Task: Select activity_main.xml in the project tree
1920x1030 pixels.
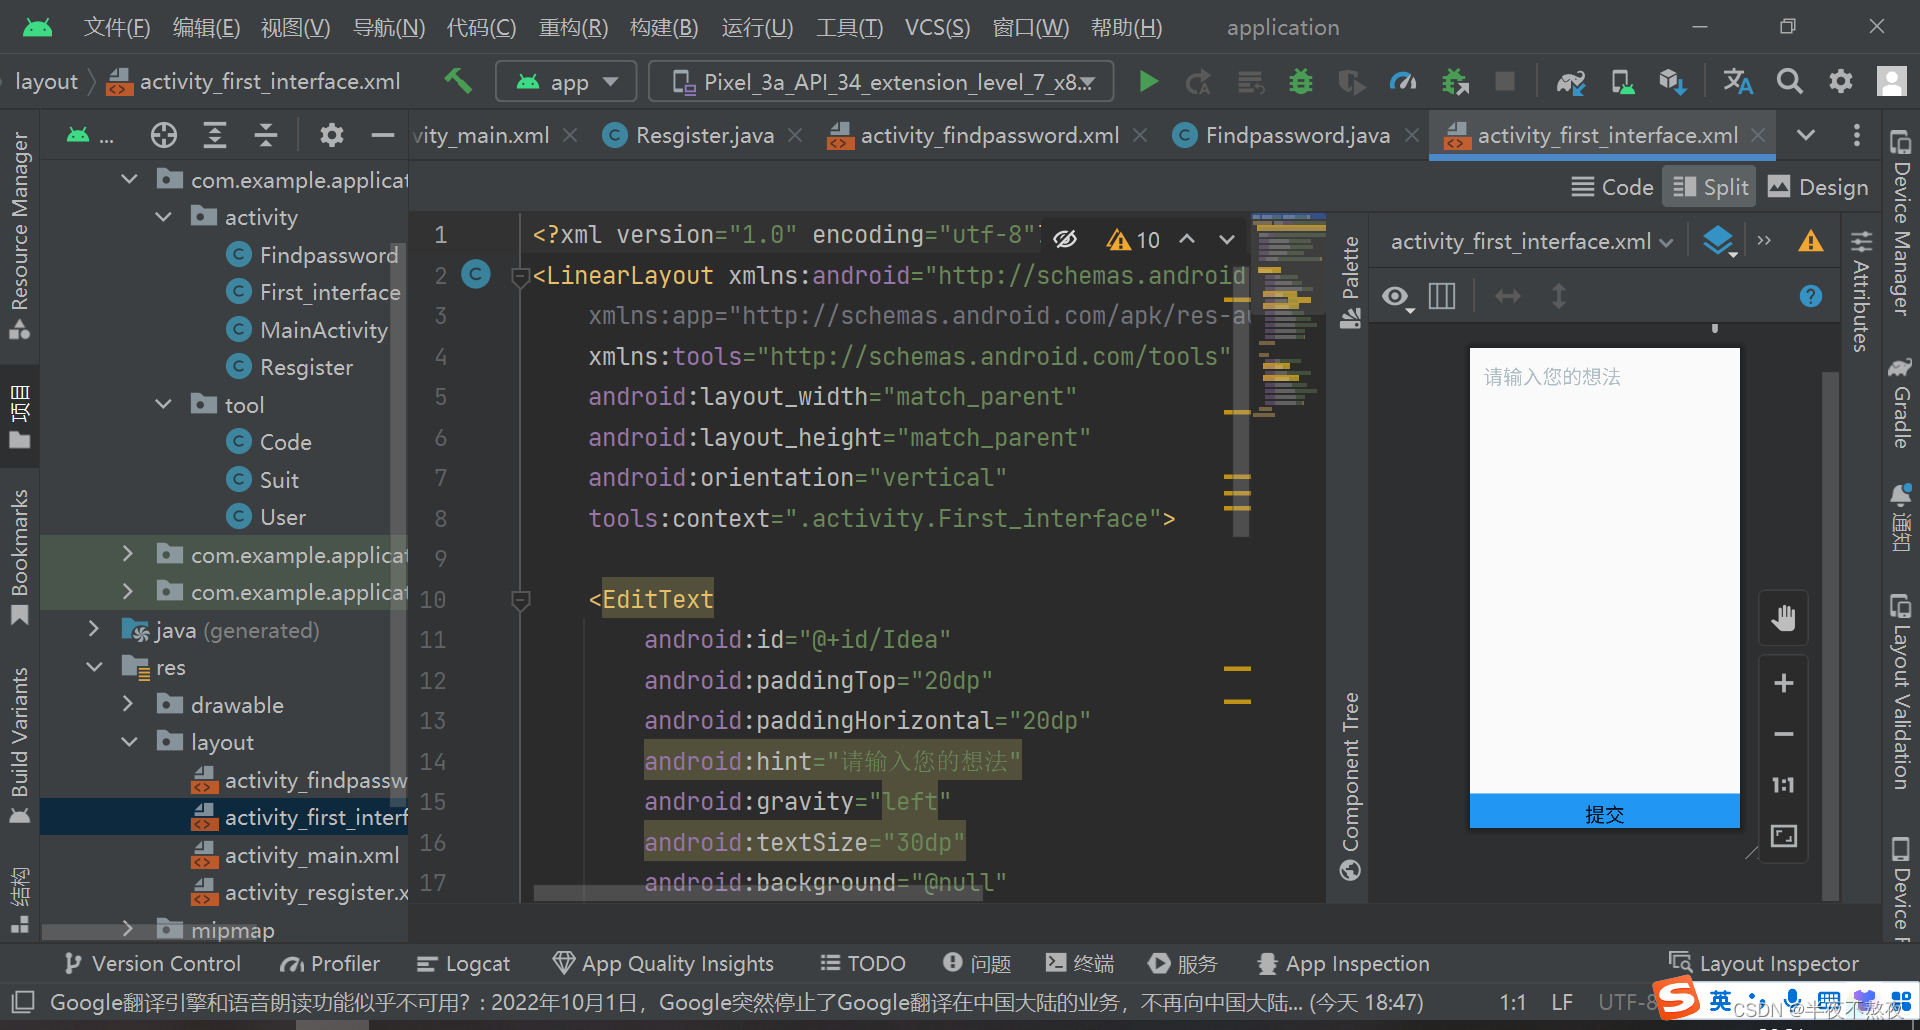Action: 310,855
